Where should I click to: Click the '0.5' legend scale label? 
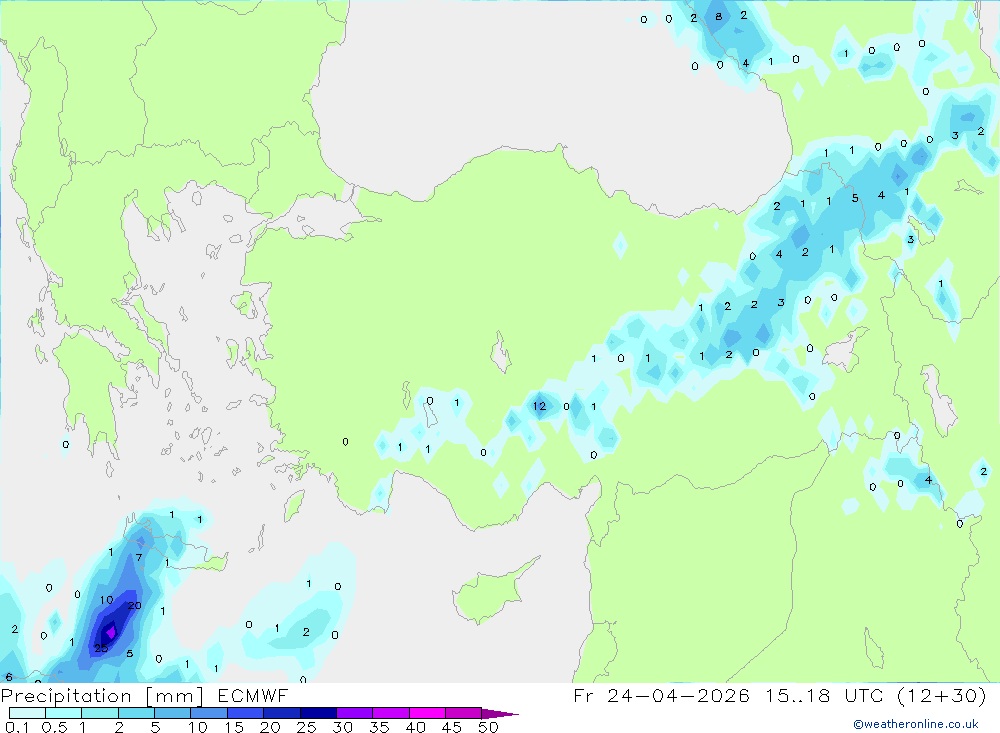click(x=54, y=727)
